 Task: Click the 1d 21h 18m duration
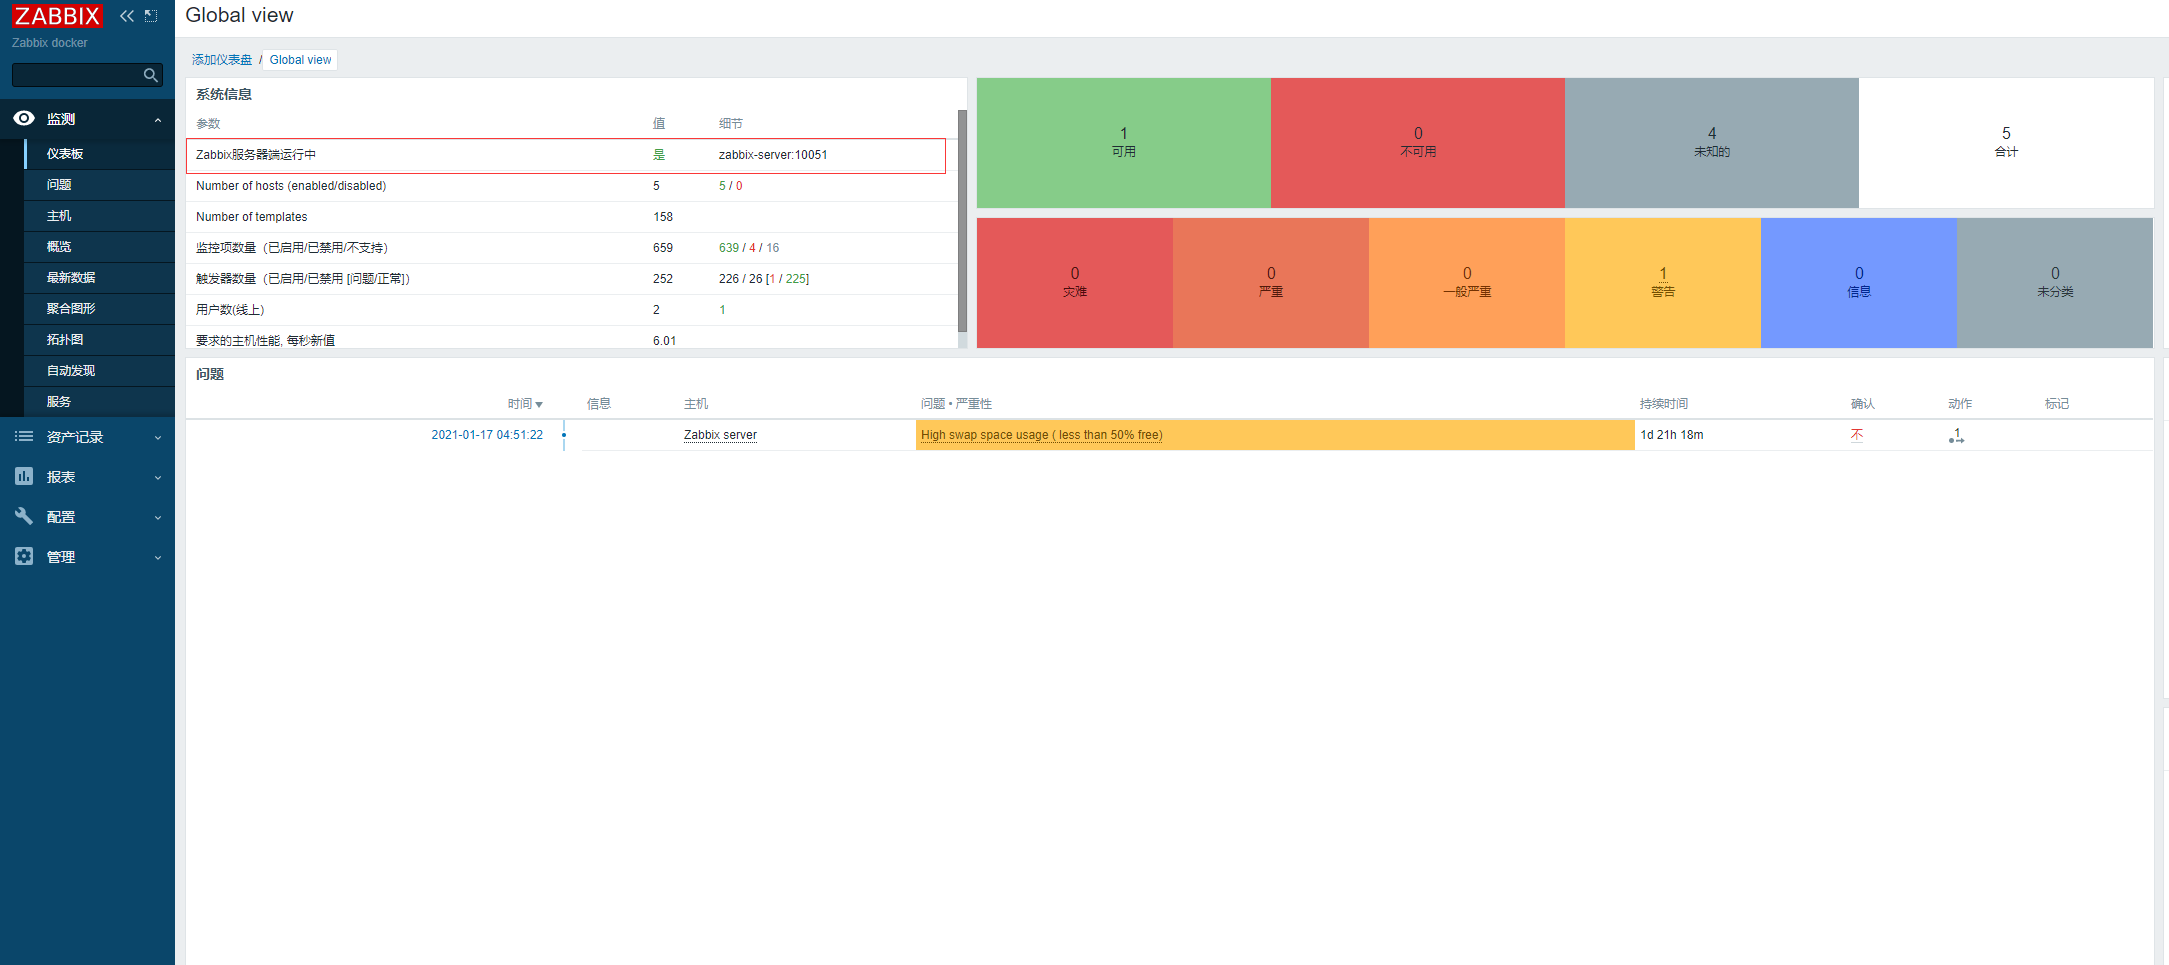[x=1672, y=435]
